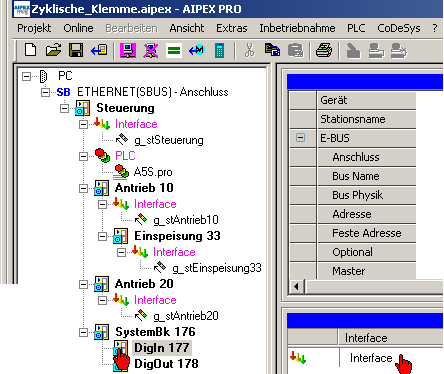Click the Feste Adresse property row
Viewport: 444px width, 374px height.
point(367,233)
